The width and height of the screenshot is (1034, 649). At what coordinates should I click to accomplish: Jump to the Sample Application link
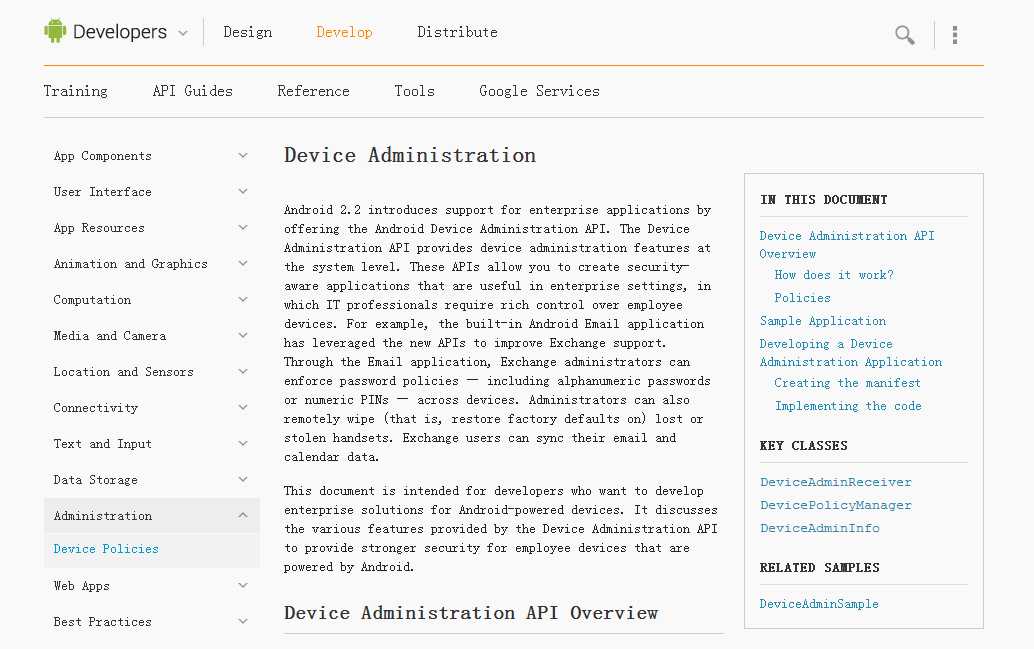[823, 321]
